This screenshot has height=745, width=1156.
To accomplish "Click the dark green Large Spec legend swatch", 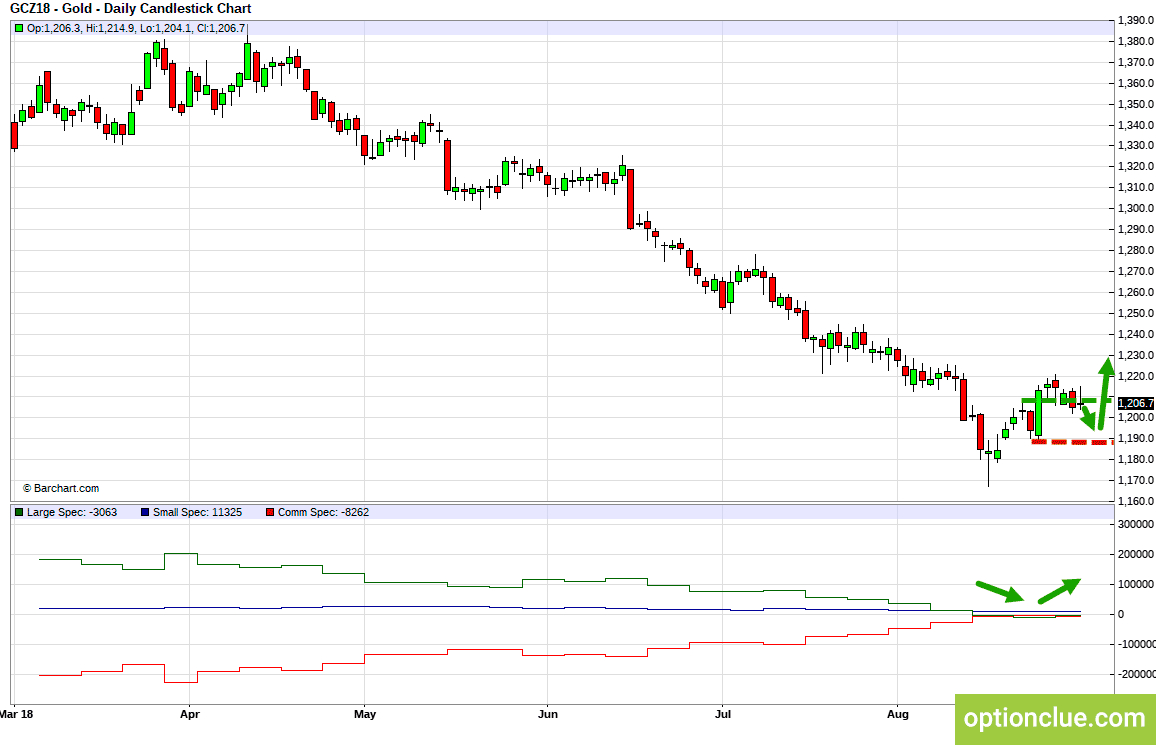I will (19, 512).
